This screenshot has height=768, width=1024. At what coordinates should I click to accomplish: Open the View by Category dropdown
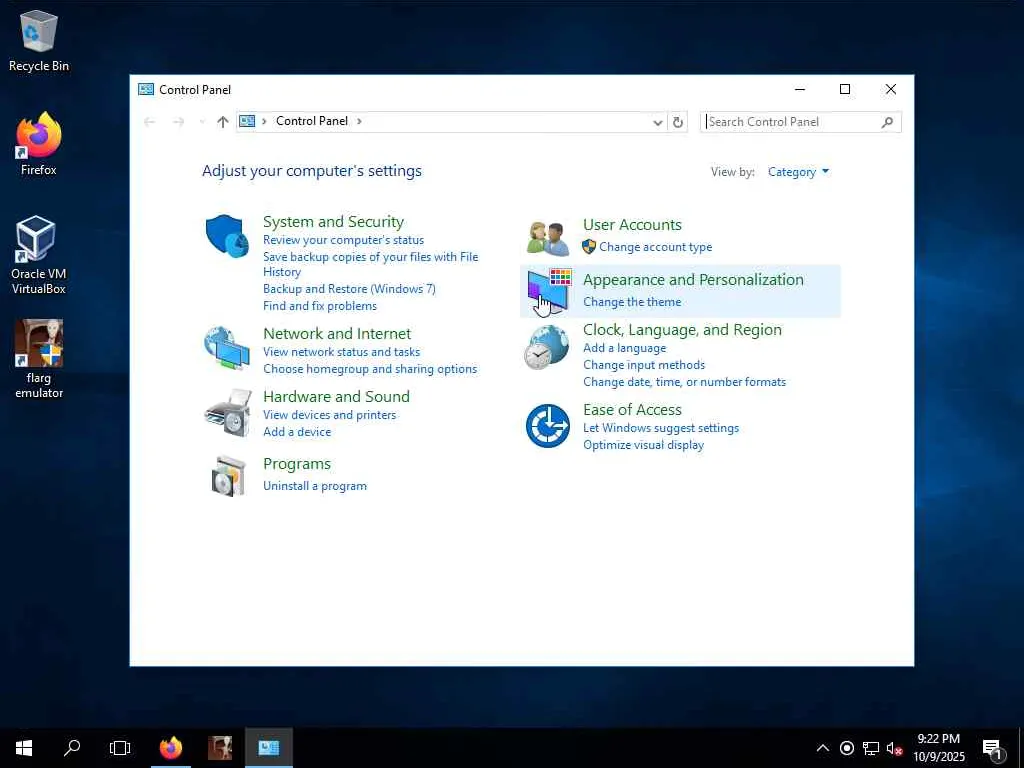[798, 172]
